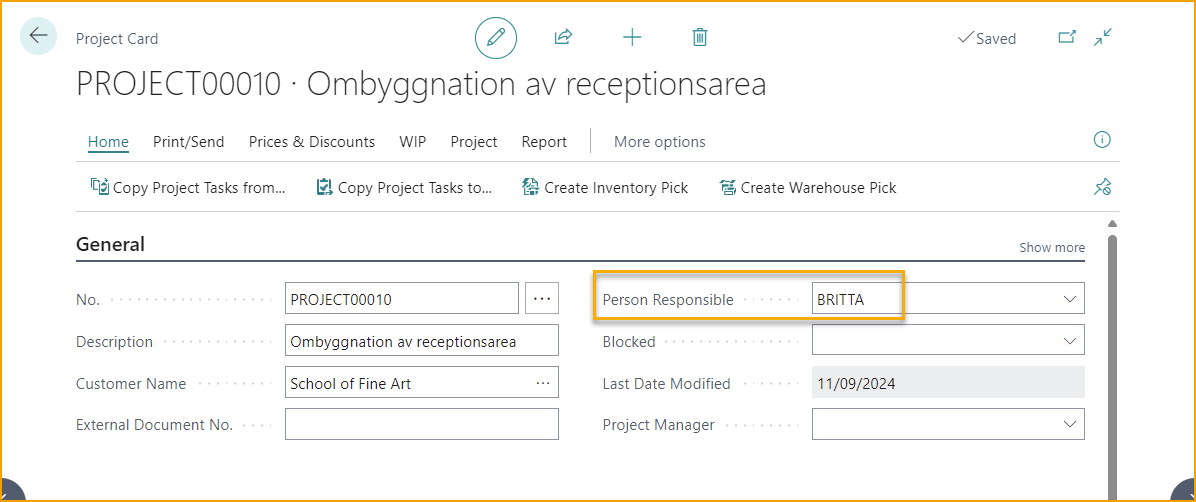This screenshot has height=502, width=1196.
Task: Click the plus icon to create new
Action: tap(632, 38)
